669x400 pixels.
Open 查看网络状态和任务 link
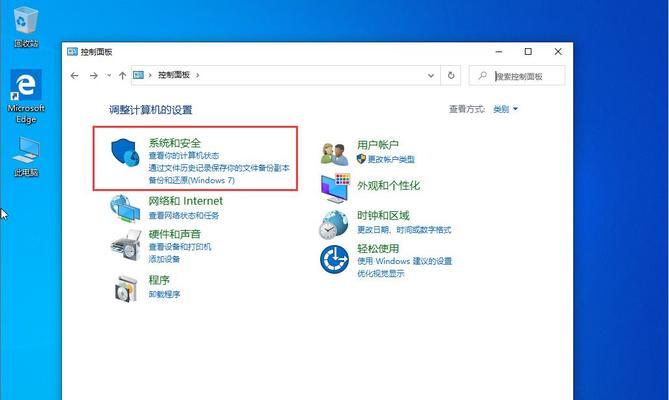point(184,215)
